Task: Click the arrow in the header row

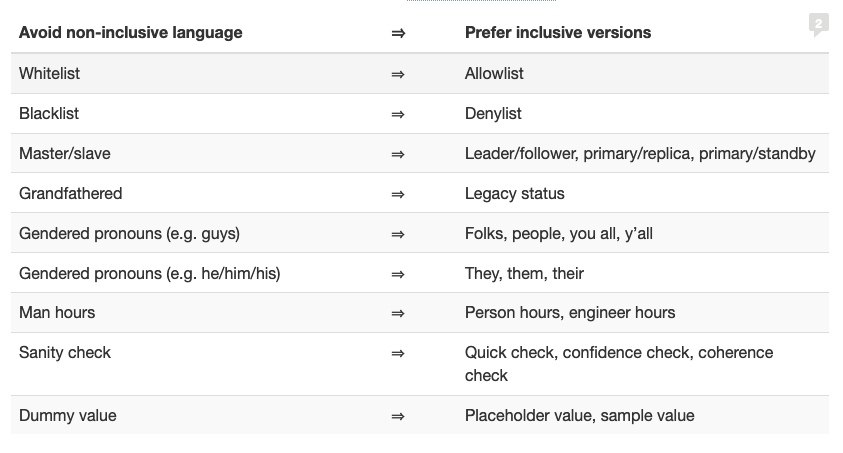Action: point(398,33)
